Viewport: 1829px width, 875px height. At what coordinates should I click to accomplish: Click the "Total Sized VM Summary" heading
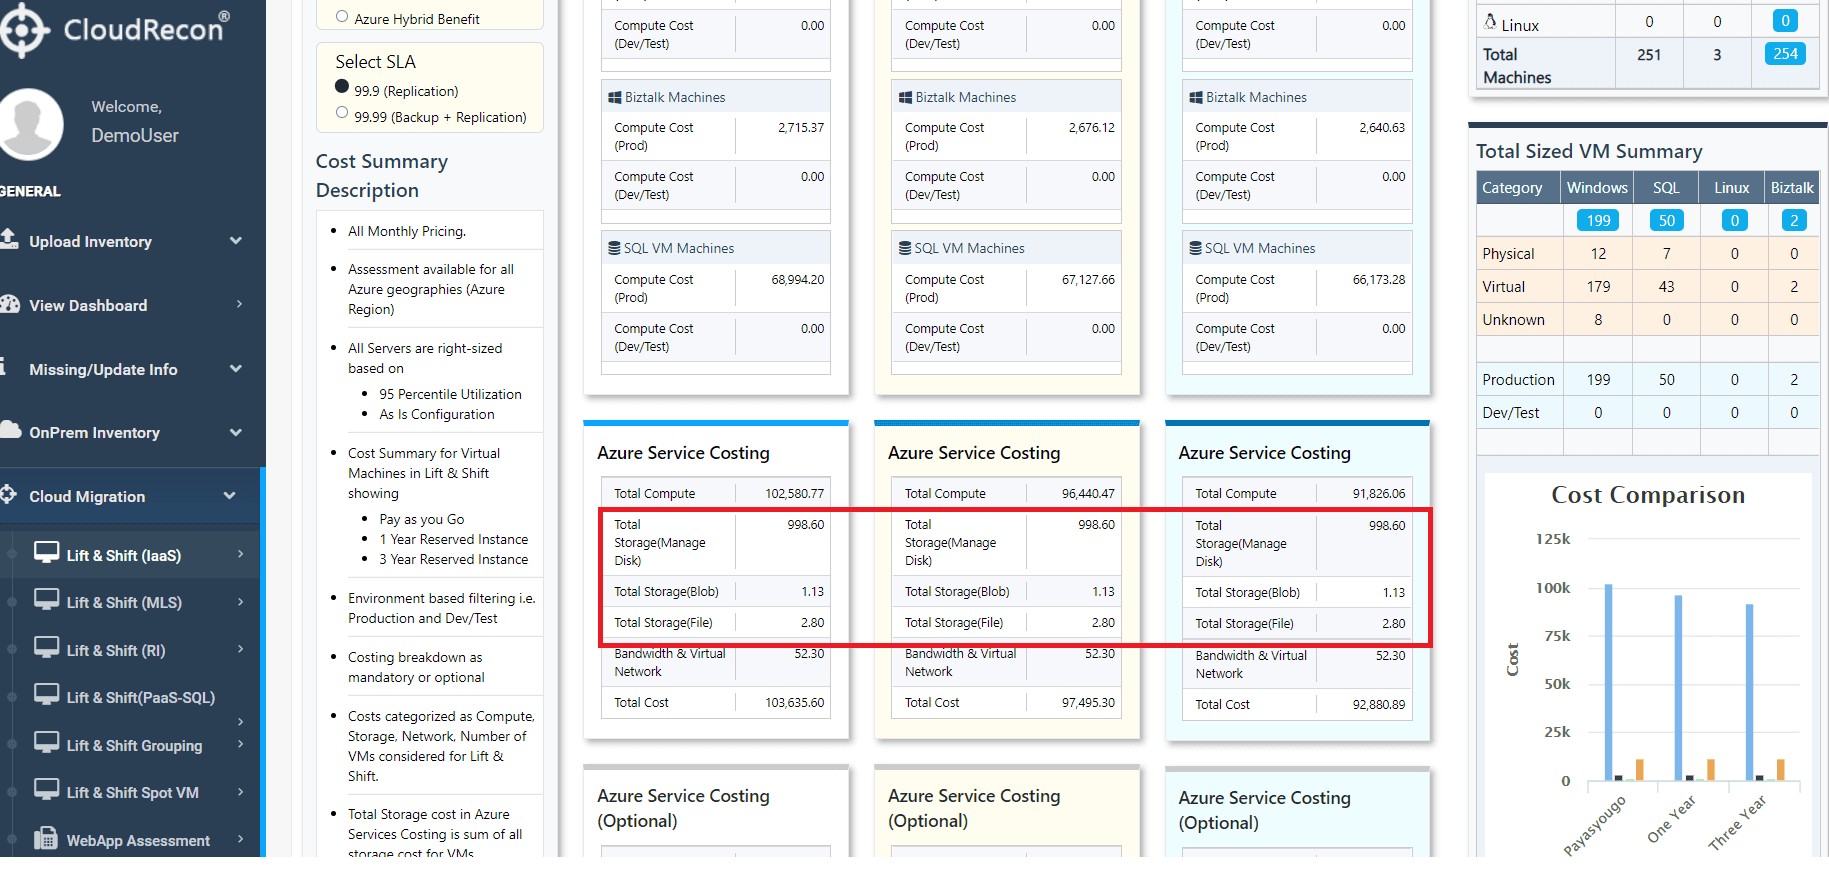pos(1589,151)
